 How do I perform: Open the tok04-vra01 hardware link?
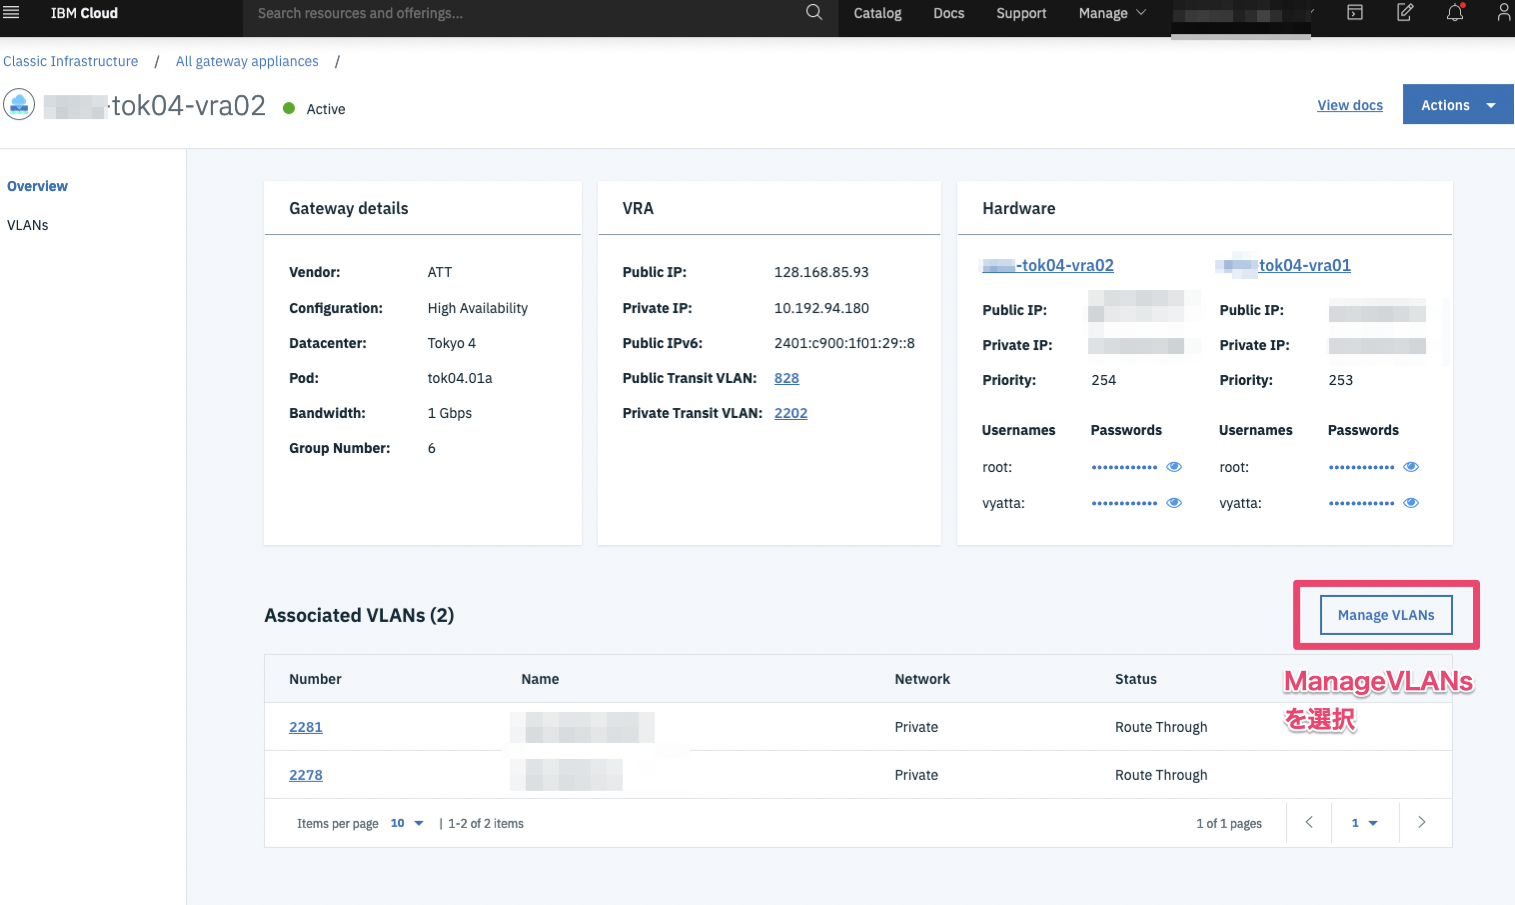point(1285,265)
